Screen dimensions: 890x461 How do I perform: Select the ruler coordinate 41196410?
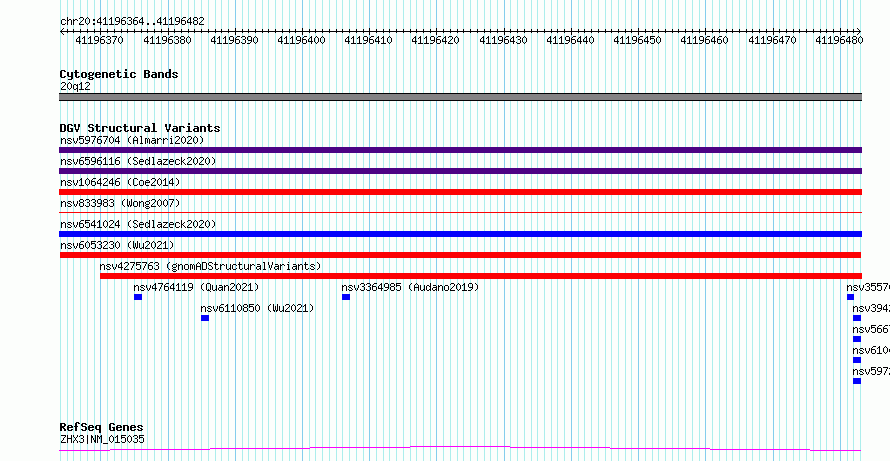coord(369,40)
